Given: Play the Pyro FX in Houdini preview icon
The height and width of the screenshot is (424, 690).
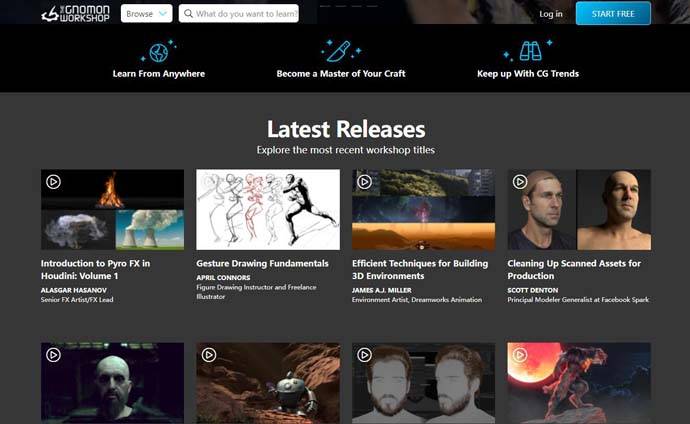Looking at the screenshot, I should pos(53,182).
